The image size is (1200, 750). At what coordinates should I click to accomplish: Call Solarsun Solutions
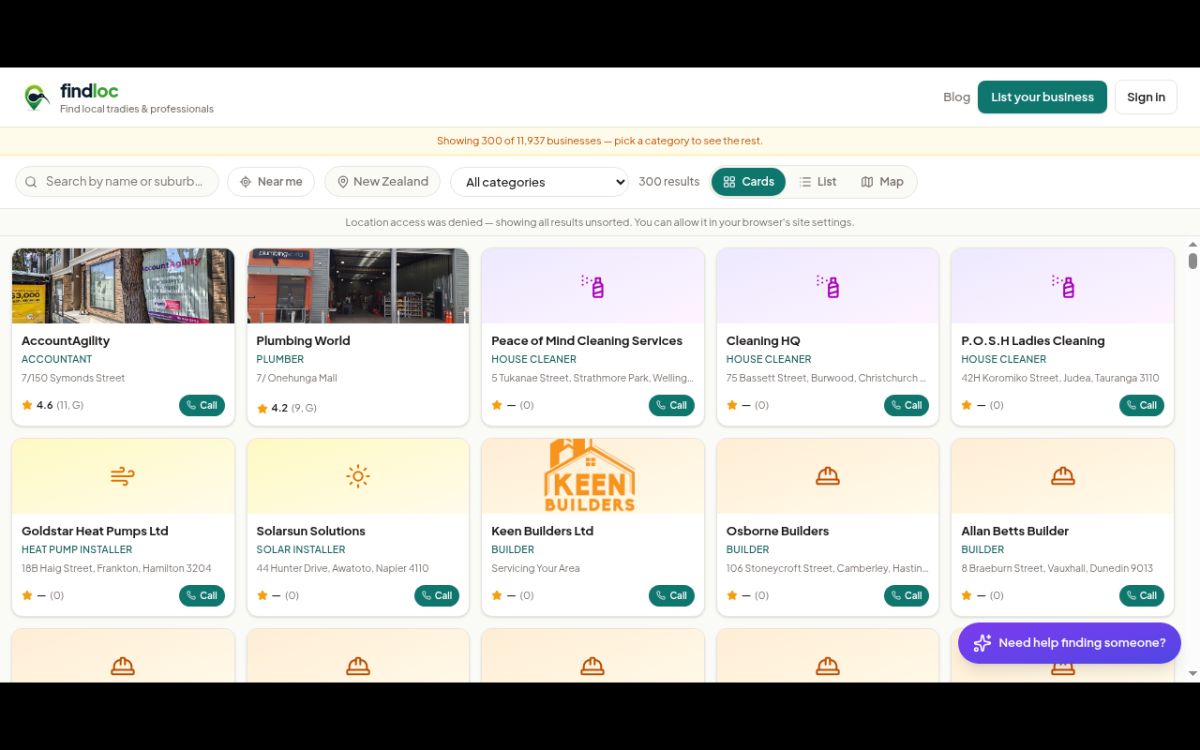(x=437, y=595)
